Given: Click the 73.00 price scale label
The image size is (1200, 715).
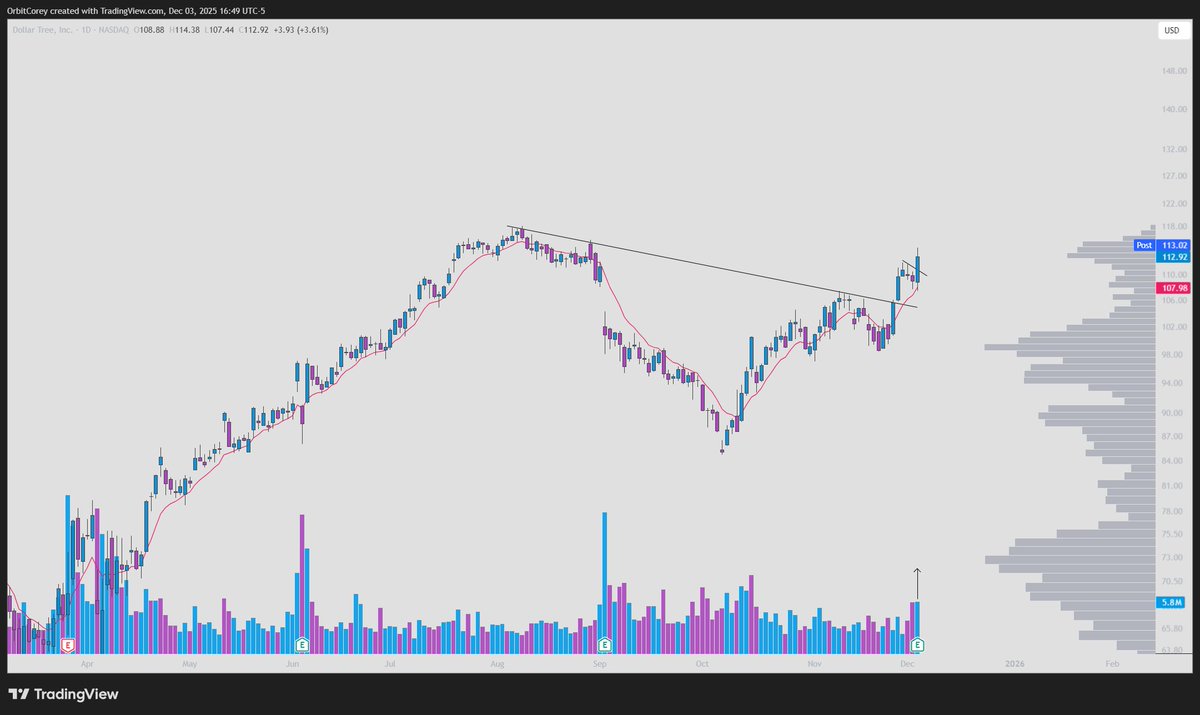Looking at the screenshot, I should click(1174, 557).
